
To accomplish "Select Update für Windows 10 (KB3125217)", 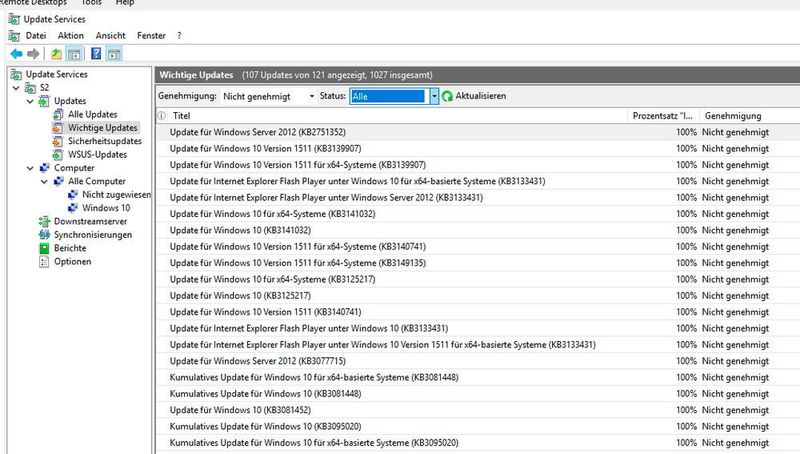I will point(478,295).
